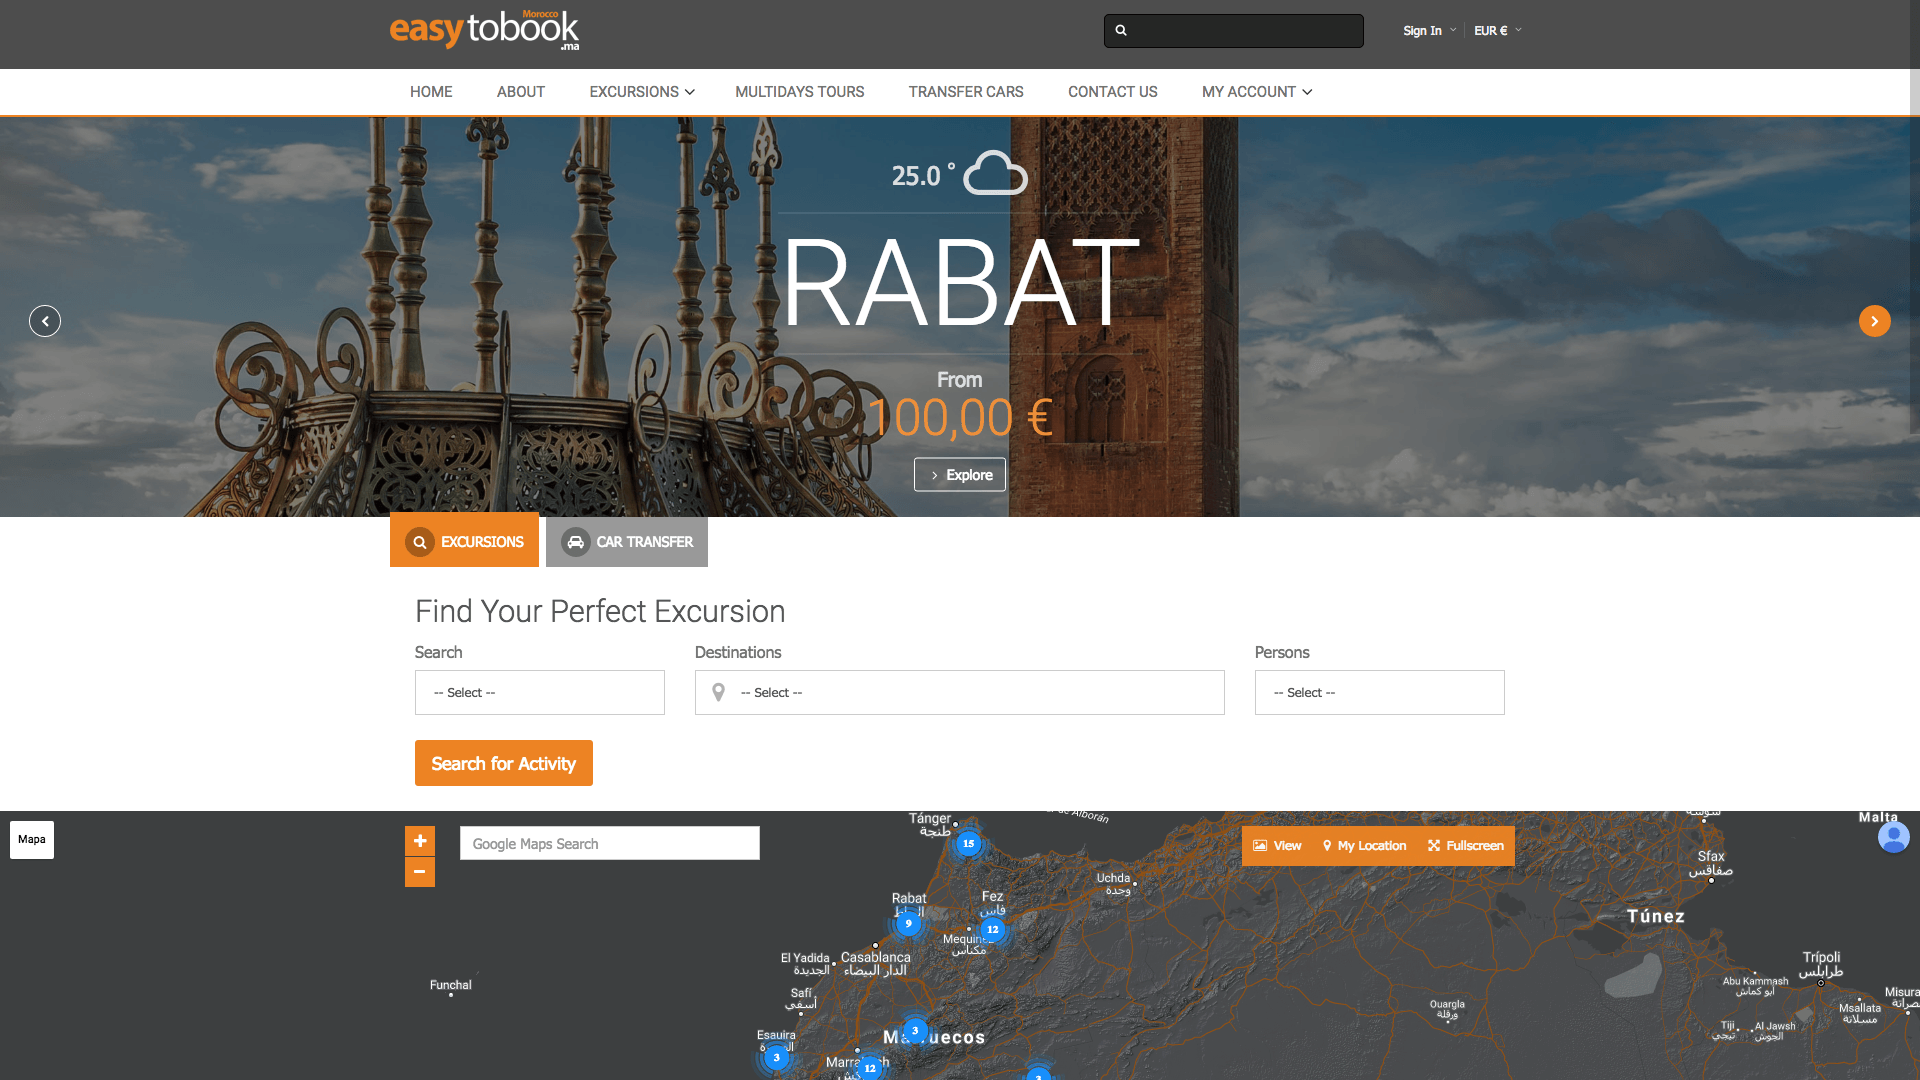Click the RABAT slide title
The height and width of the screenshot is (1080, 1920).
click(960, 284)
